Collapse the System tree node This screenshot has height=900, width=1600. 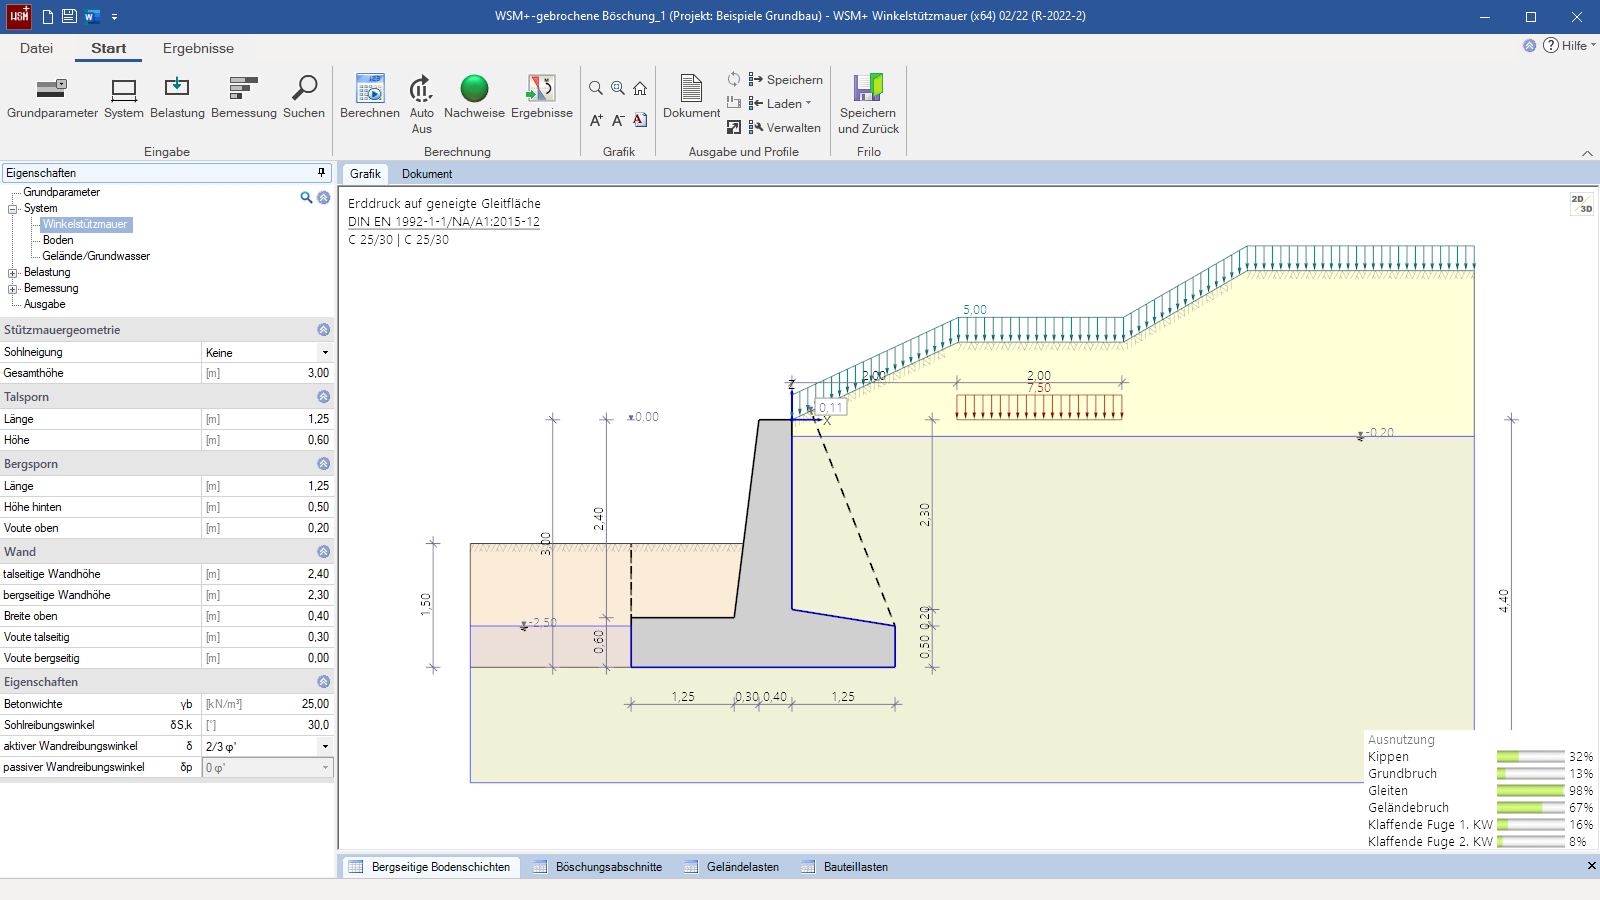coord(13,209)
